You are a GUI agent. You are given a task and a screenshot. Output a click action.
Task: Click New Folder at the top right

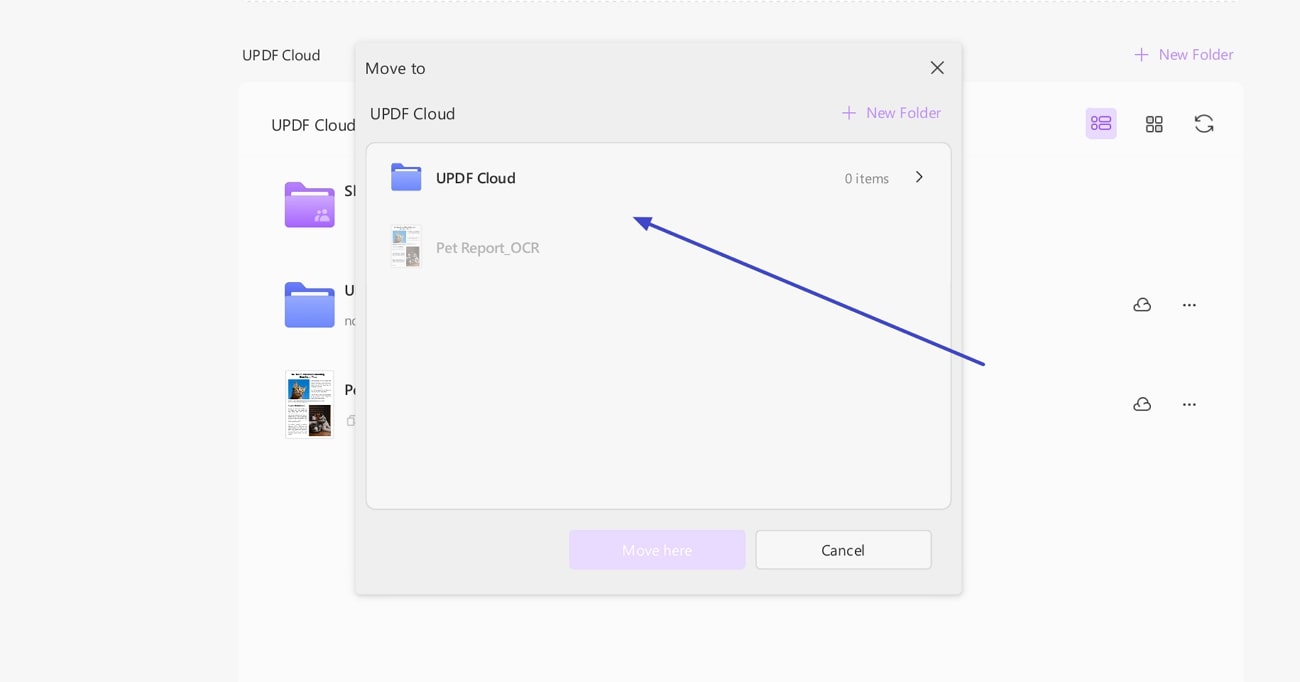pyautogui.click(x=1183, y=54)
